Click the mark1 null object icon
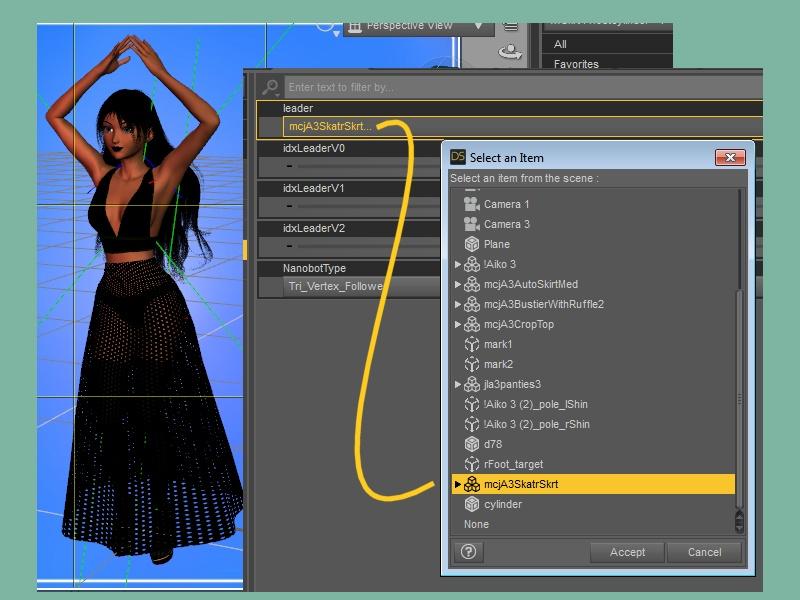Image resolution: width=800 pixels, height=600 pixels. point(471,344)
